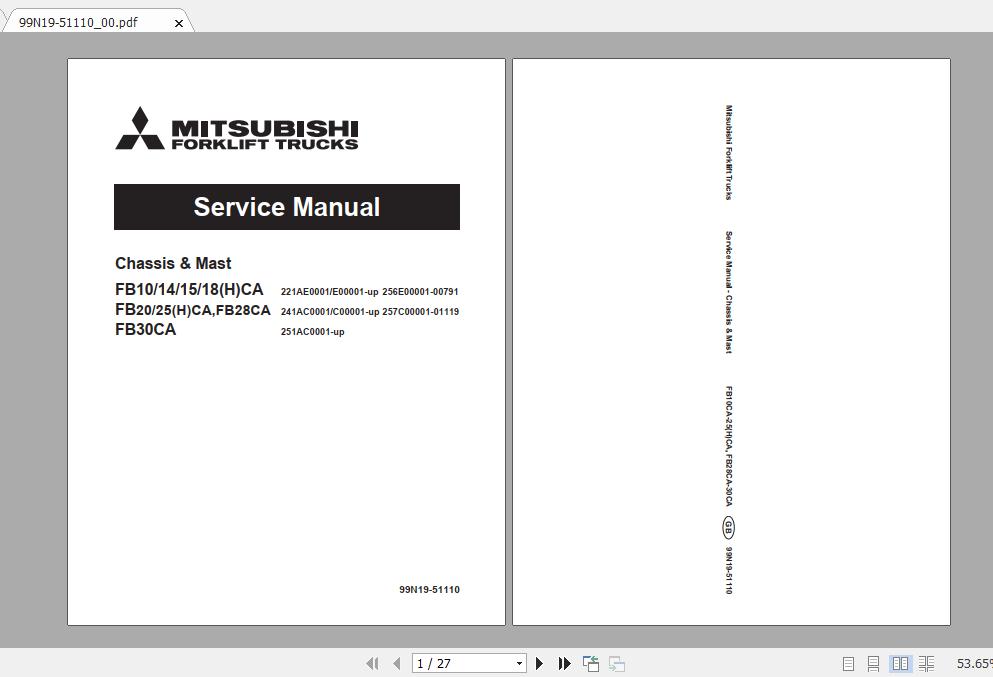Toggle single page view mode
Image resolution: width=993 pixels, height=677 pixels.
(x=847, y=663)
